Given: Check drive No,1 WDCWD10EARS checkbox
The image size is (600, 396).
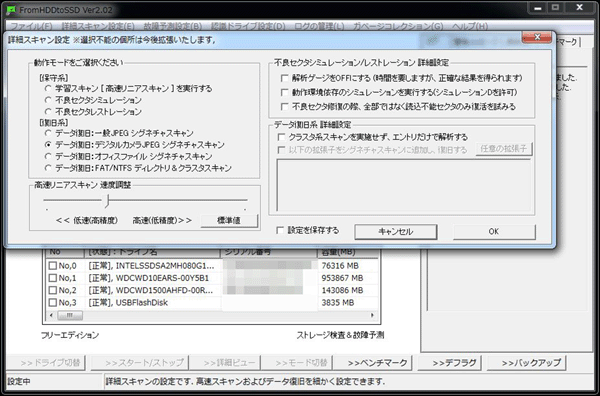Looking at the screenshot, I should point(53,278).
